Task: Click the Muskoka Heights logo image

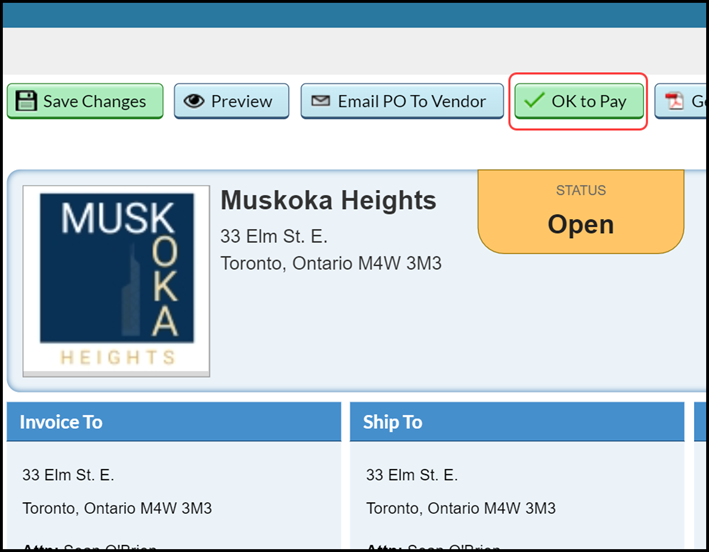Action: pyautogui.click(x=117, y=281)
